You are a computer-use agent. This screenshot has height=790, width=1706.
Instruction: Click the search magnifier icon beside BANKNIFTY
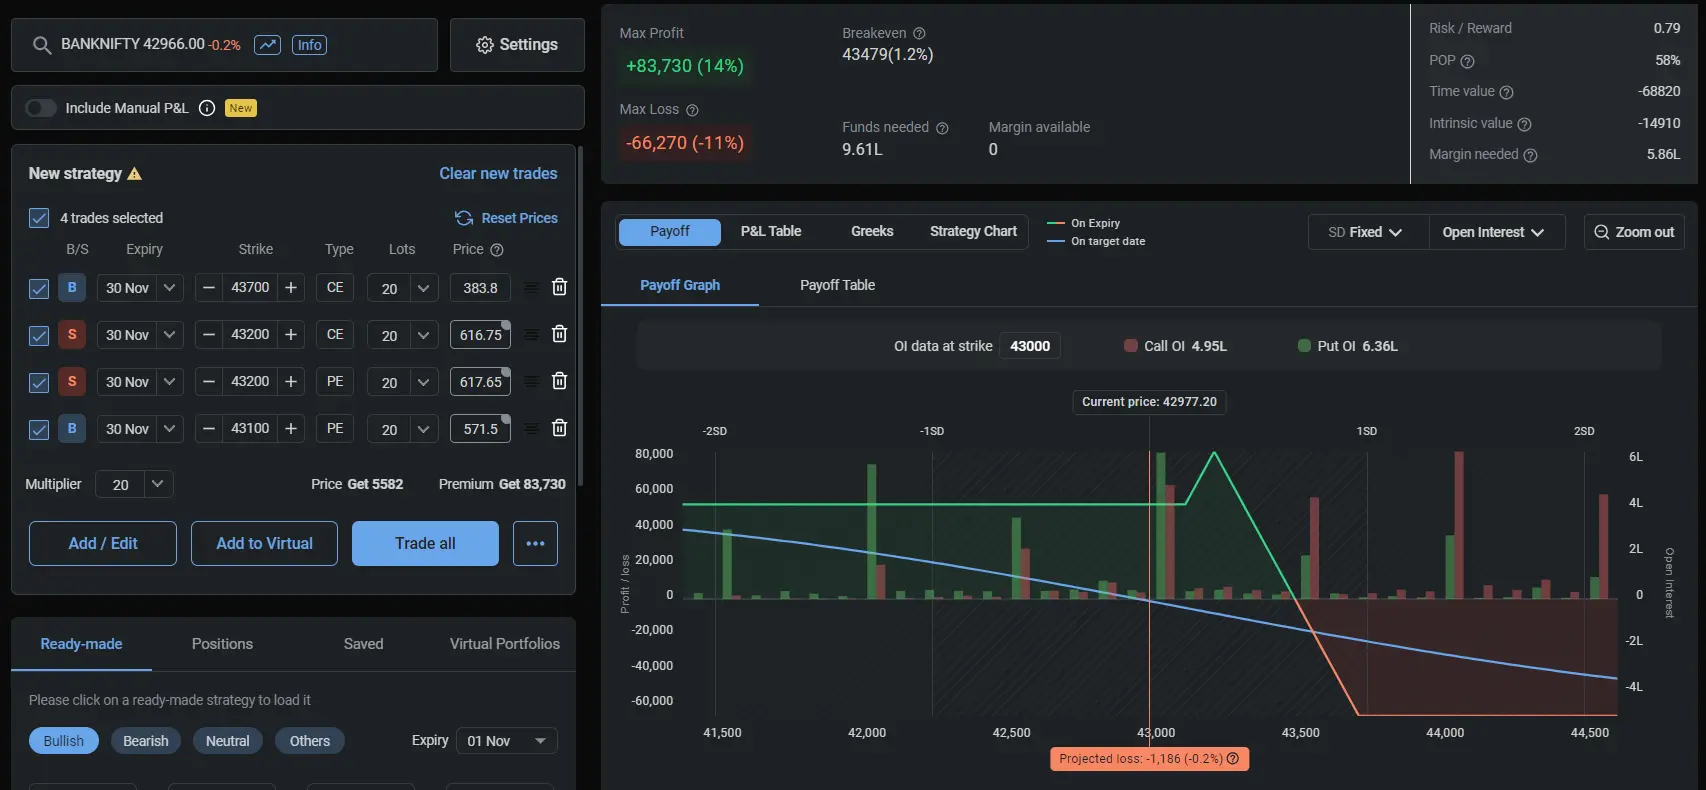pyautogui.click(x=42, y=45)
